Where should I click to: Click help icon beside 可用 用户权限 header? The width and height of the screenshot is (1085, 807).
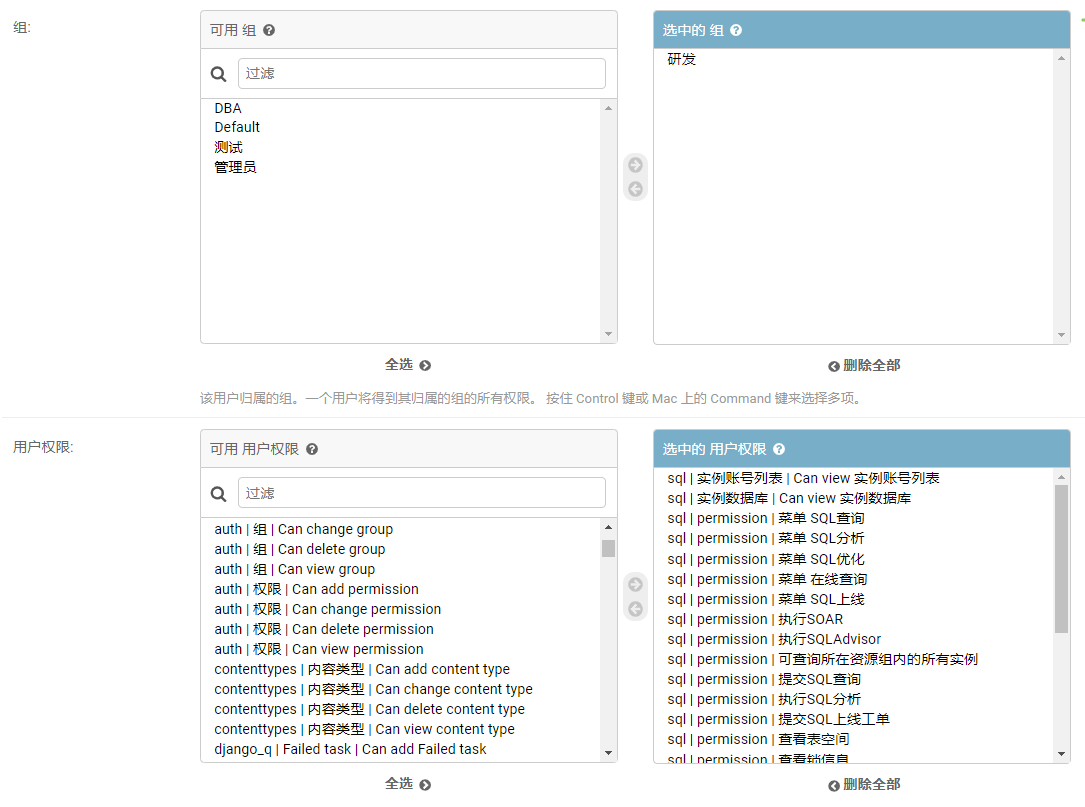312,449
